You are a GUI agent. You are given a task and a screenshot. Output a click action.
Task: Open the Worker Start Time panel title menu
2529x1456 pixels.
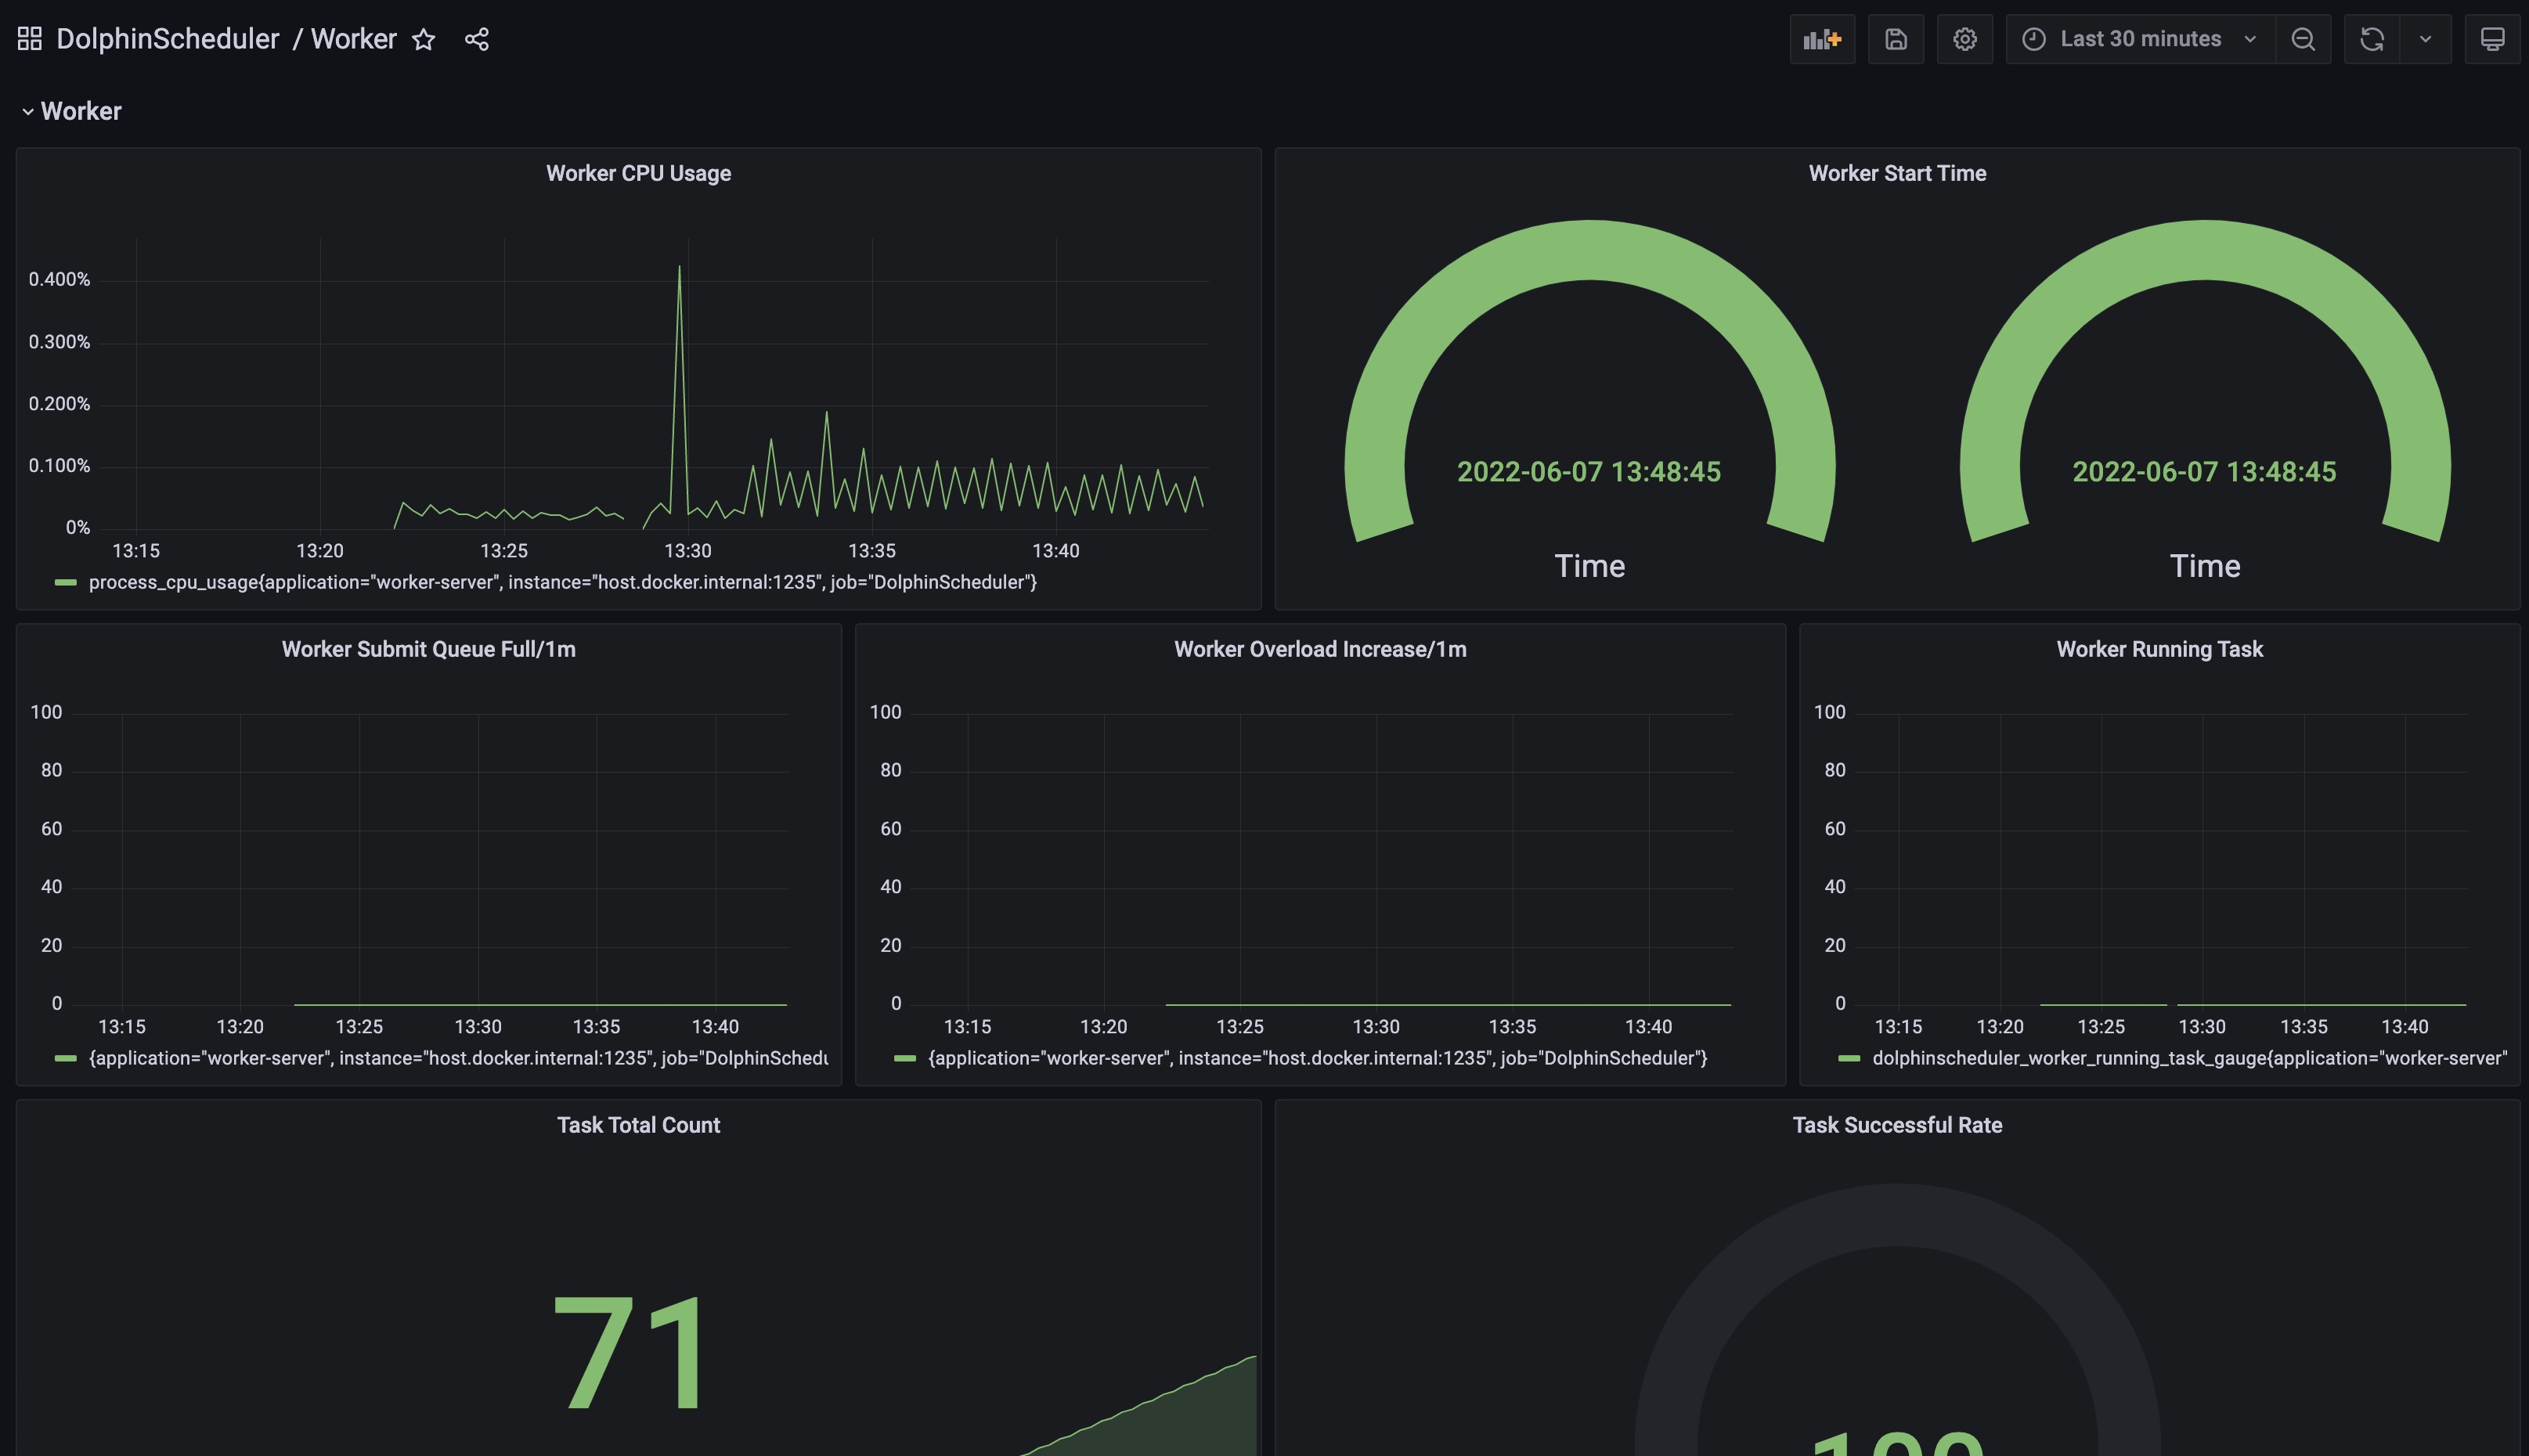(1896, 173)
